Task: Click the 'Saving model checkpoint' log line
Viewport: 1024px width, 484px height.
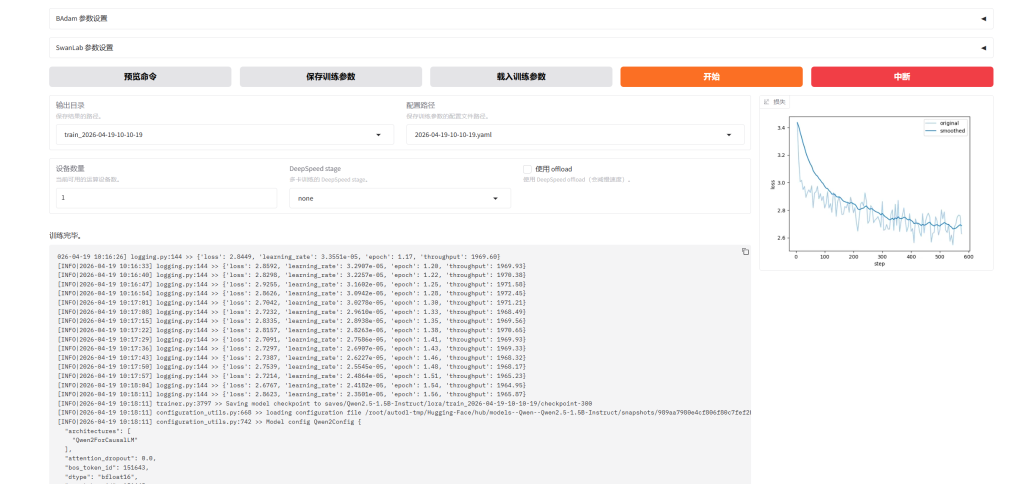Action: [325, 404]
